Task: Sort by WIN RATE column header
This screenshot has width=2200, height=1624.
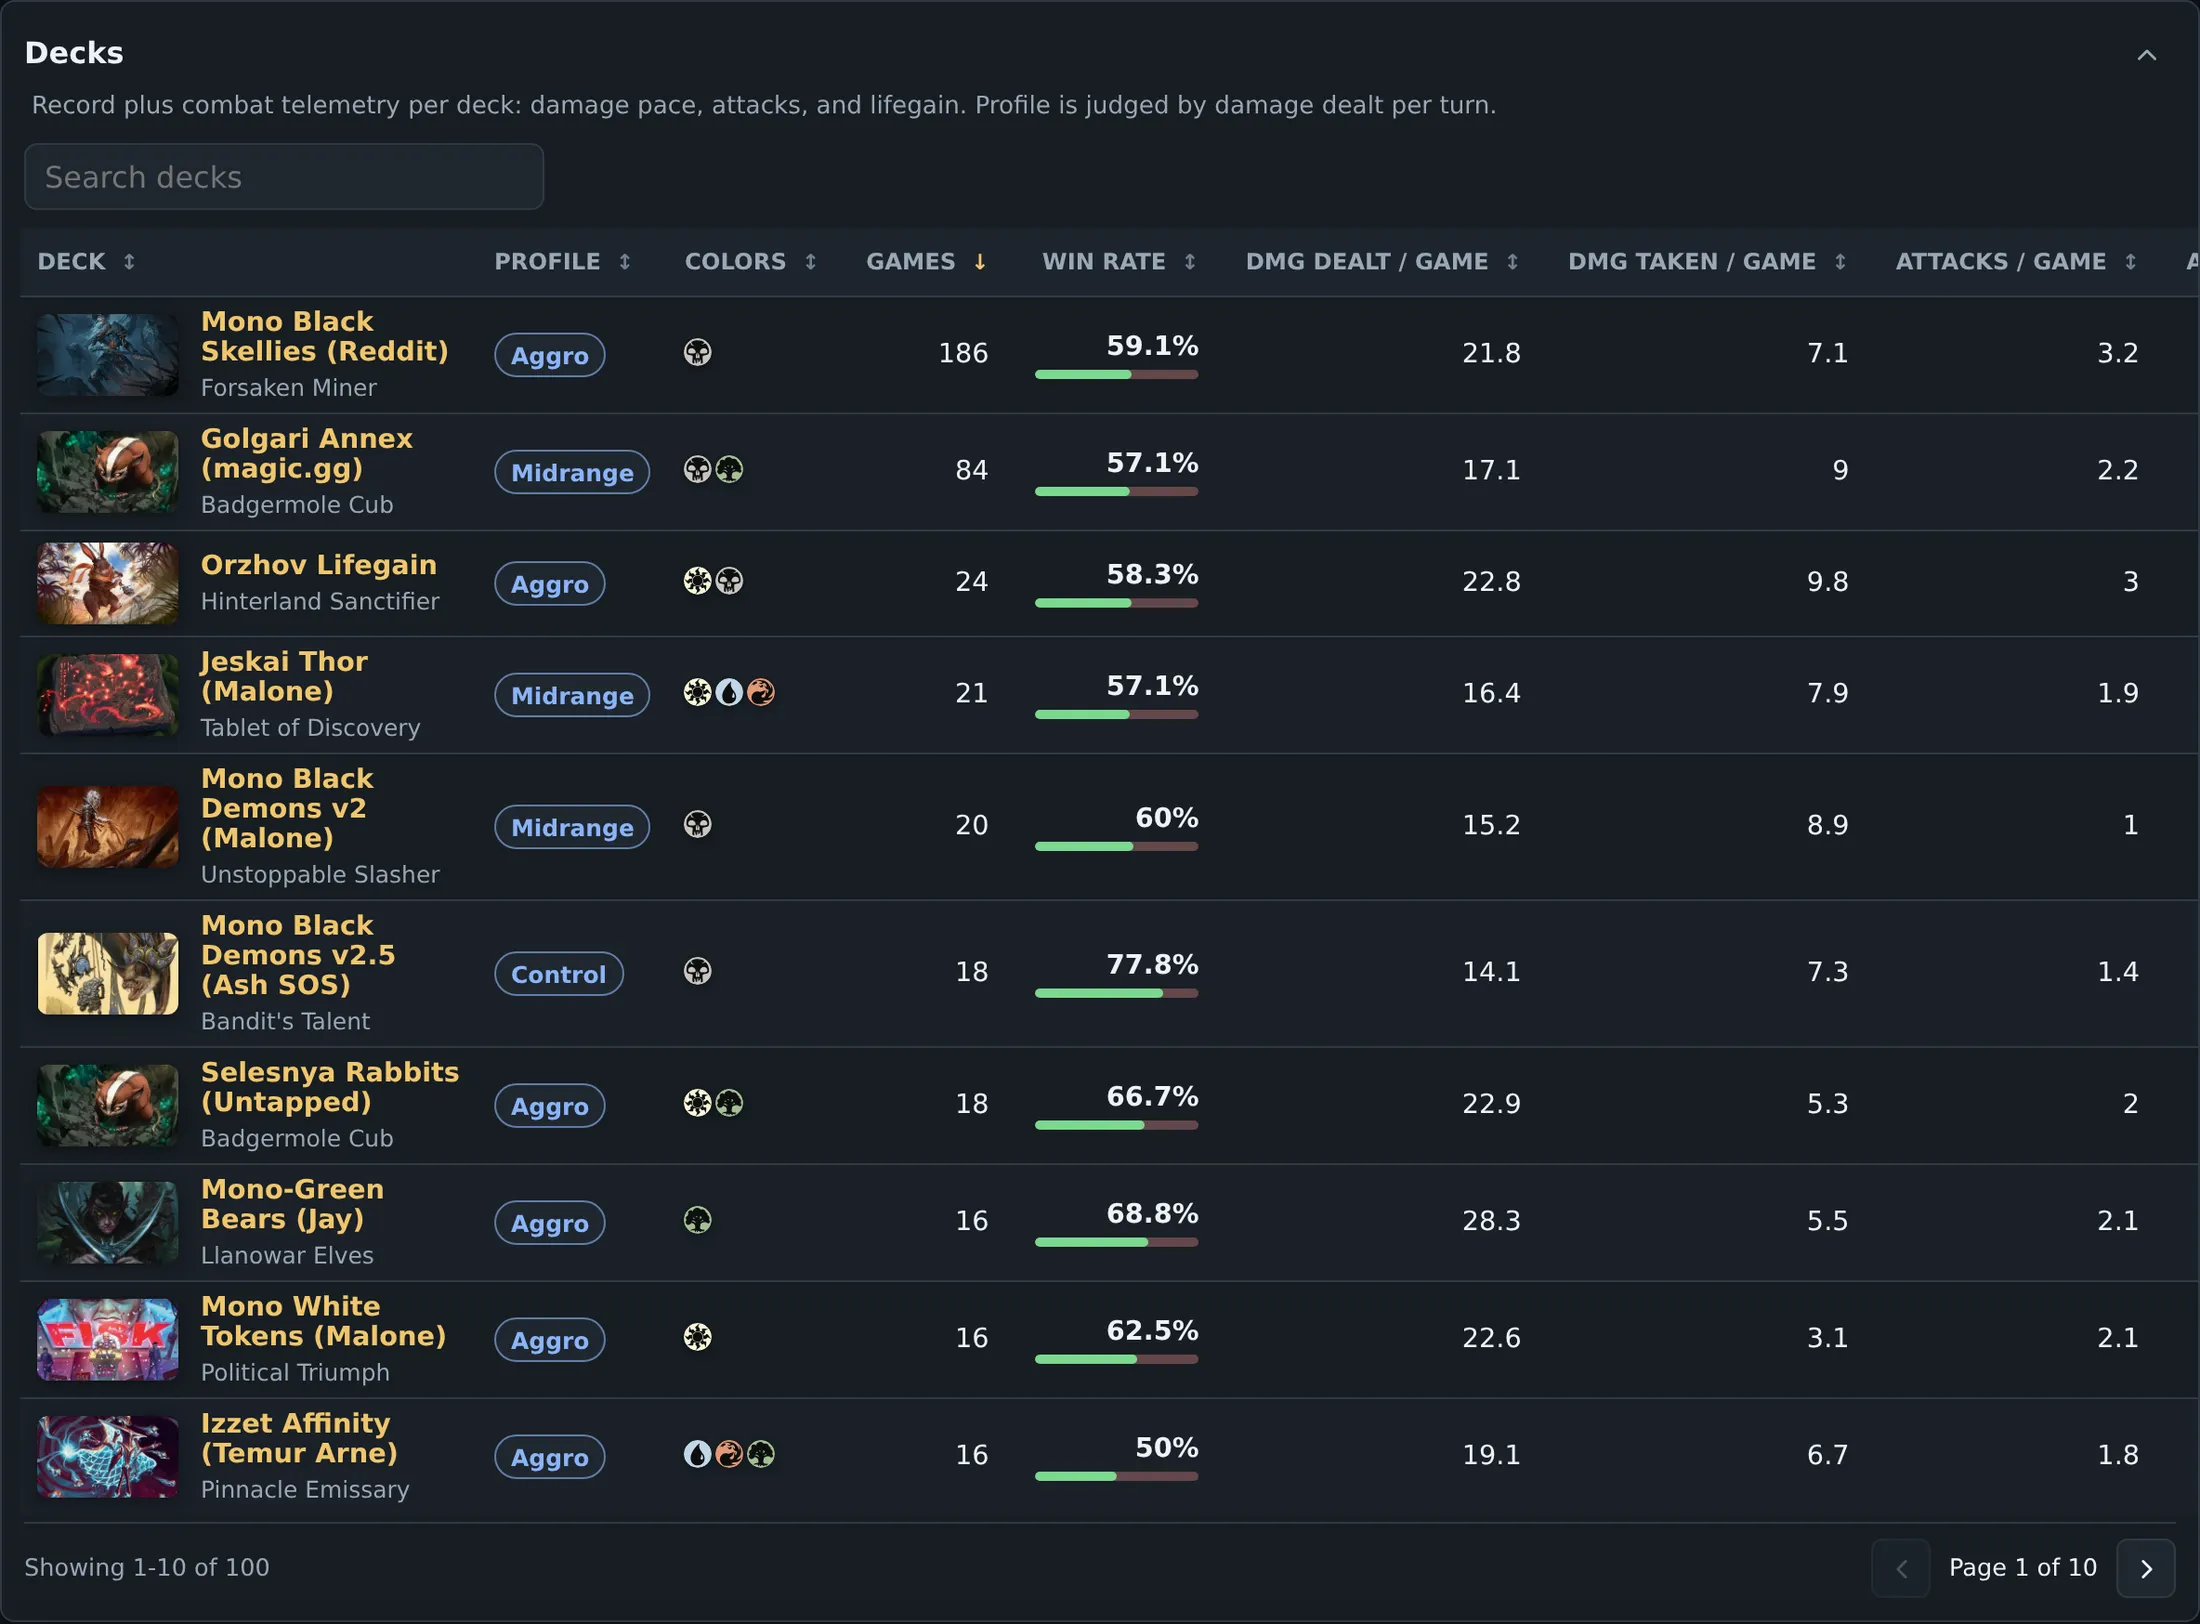Action: tap(1119, 262)
